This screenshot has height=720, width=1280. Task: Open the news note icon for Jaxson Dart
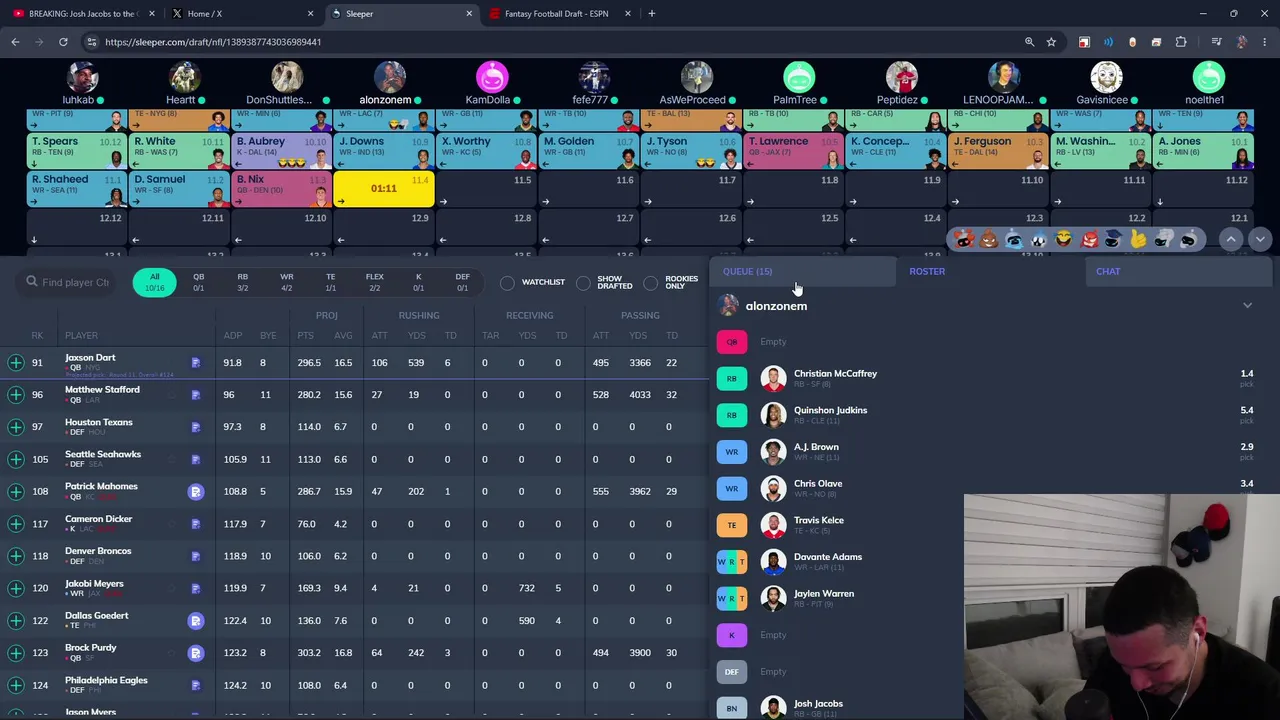point(196,362)
